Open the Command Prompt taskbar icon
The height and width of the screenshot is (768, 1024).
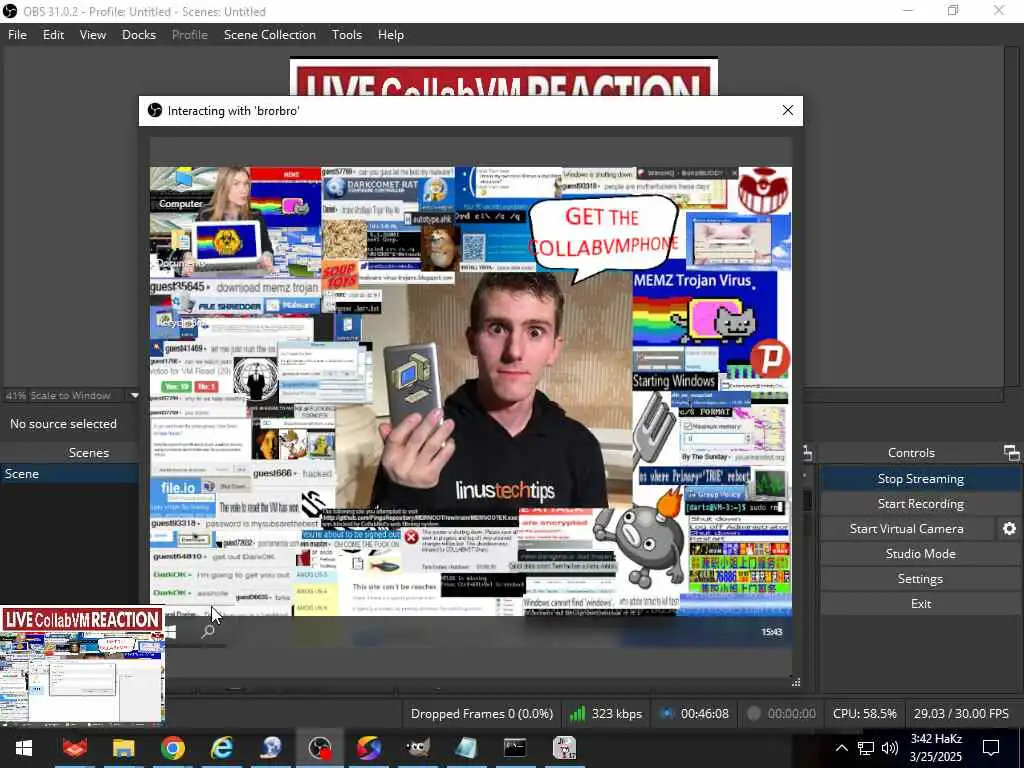[x=515, y=748]
